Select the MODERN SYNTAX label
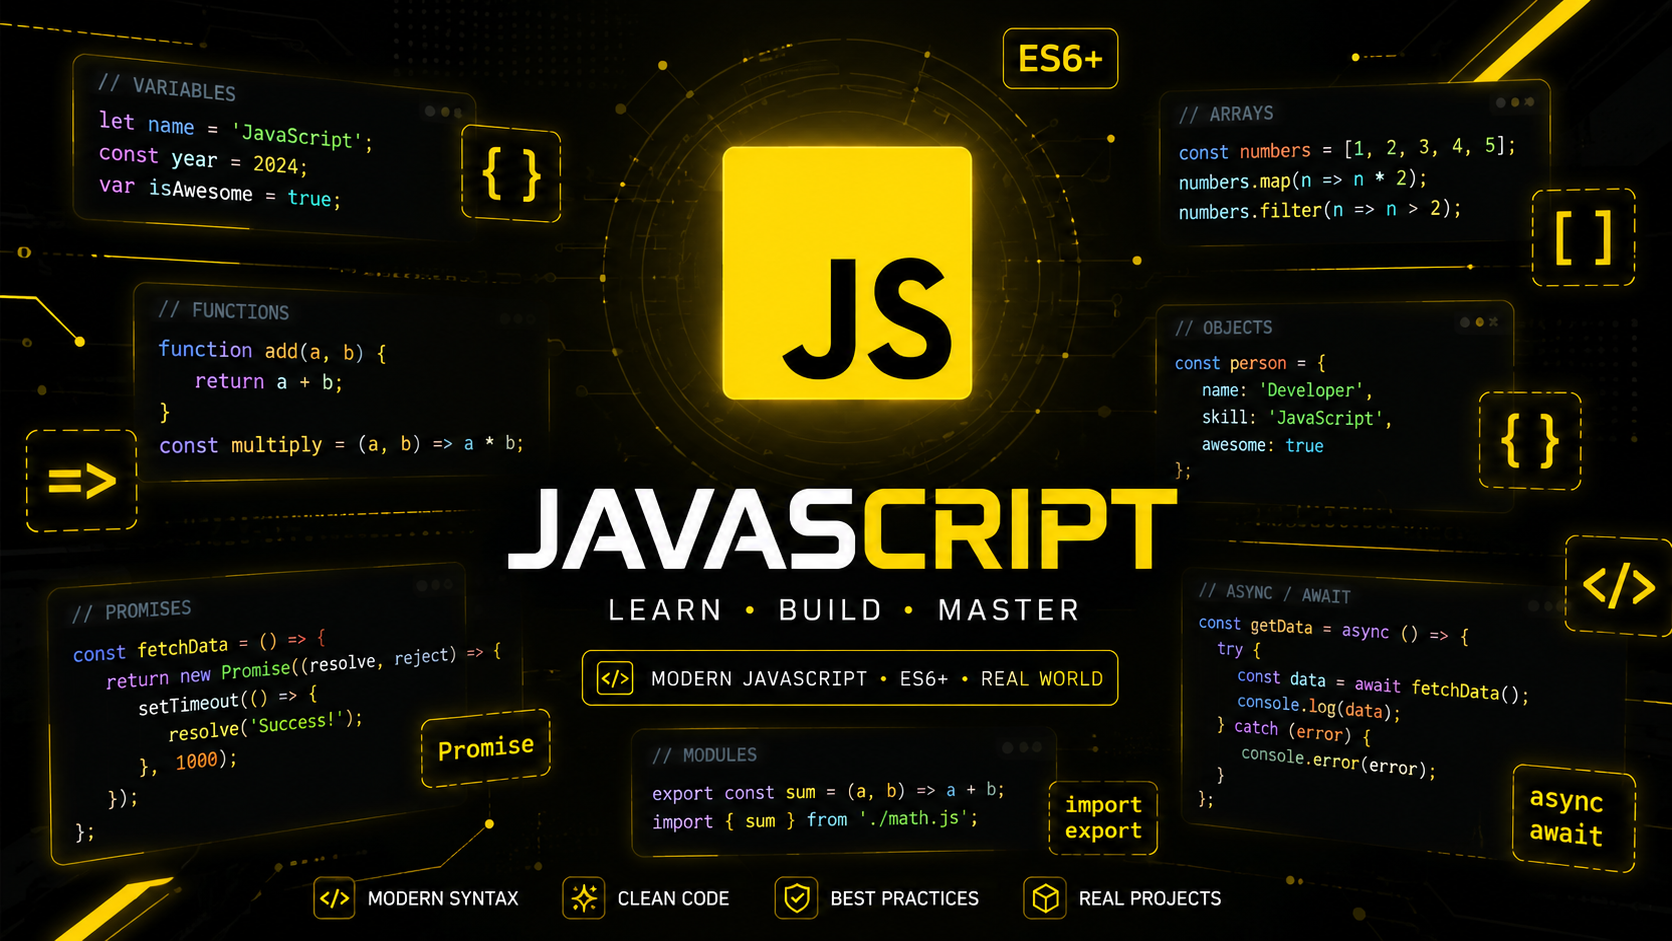 point(443,899)
